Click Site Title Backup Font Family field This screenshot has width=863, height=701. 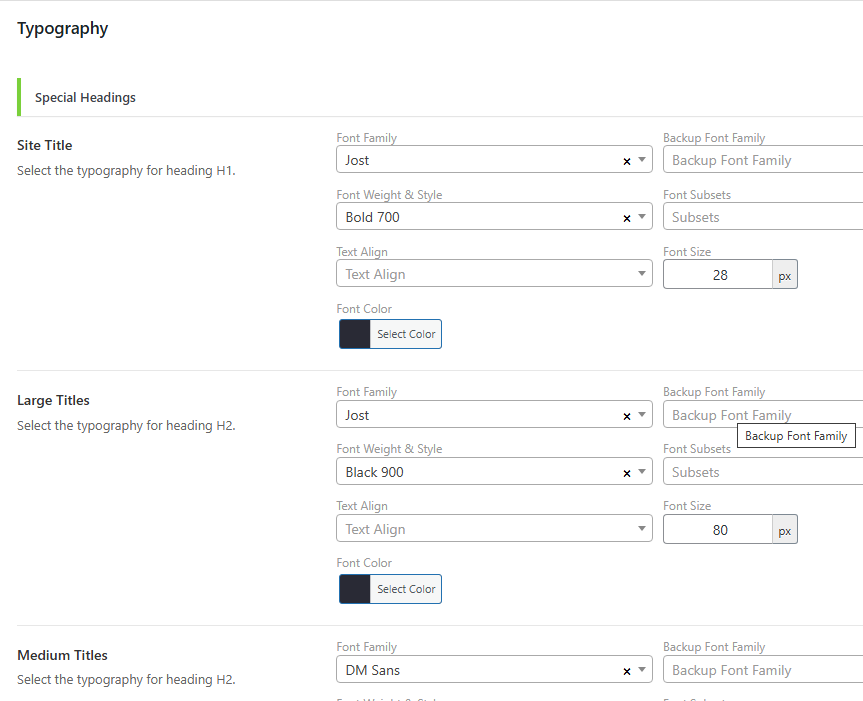tap(762, 160)
